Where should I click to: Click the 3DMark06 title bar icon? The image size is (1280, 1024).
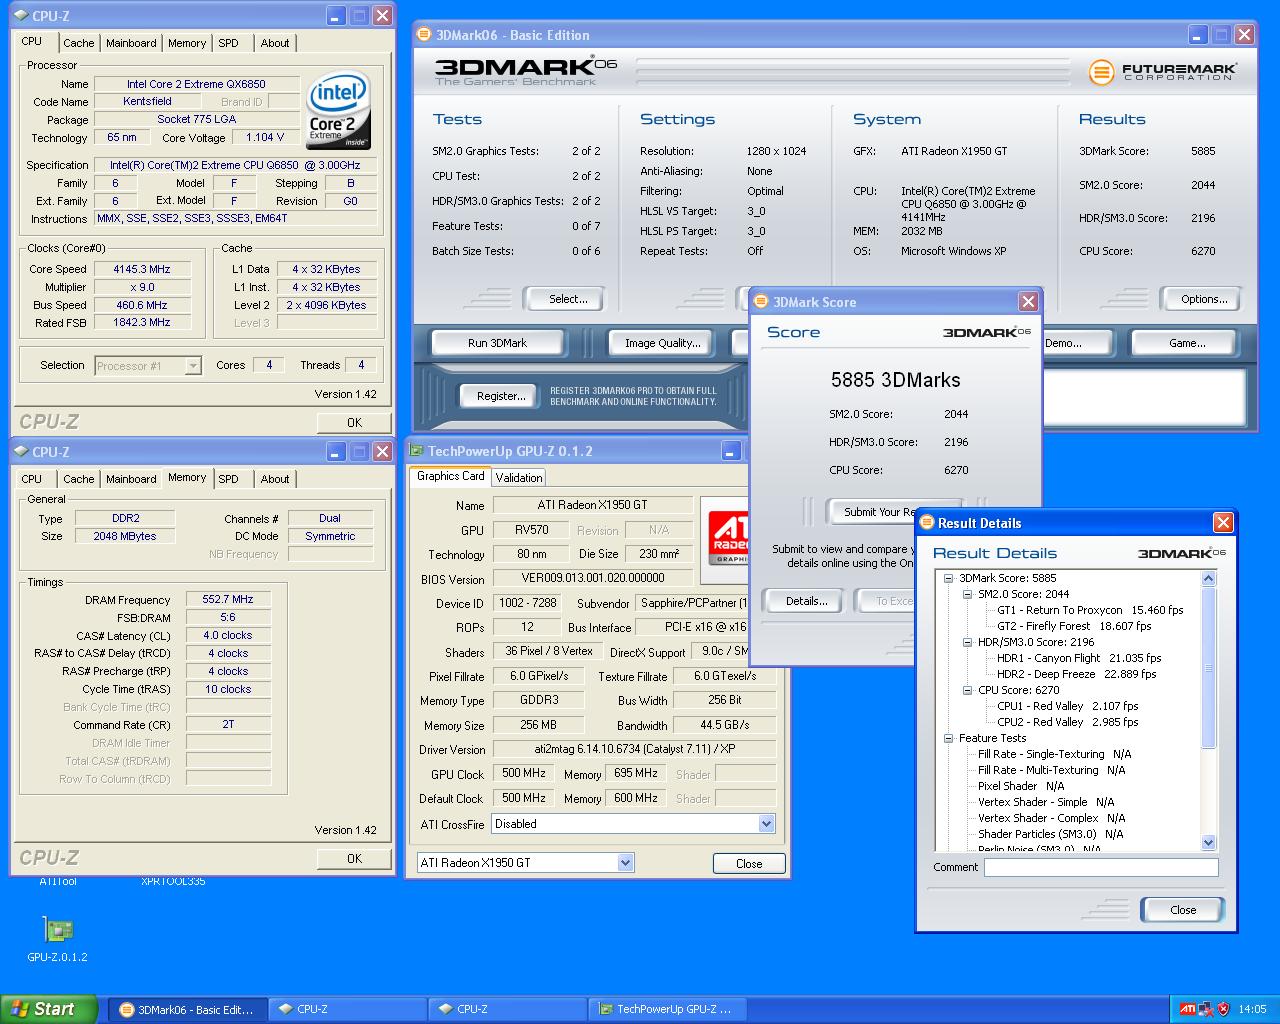[424, 35]
